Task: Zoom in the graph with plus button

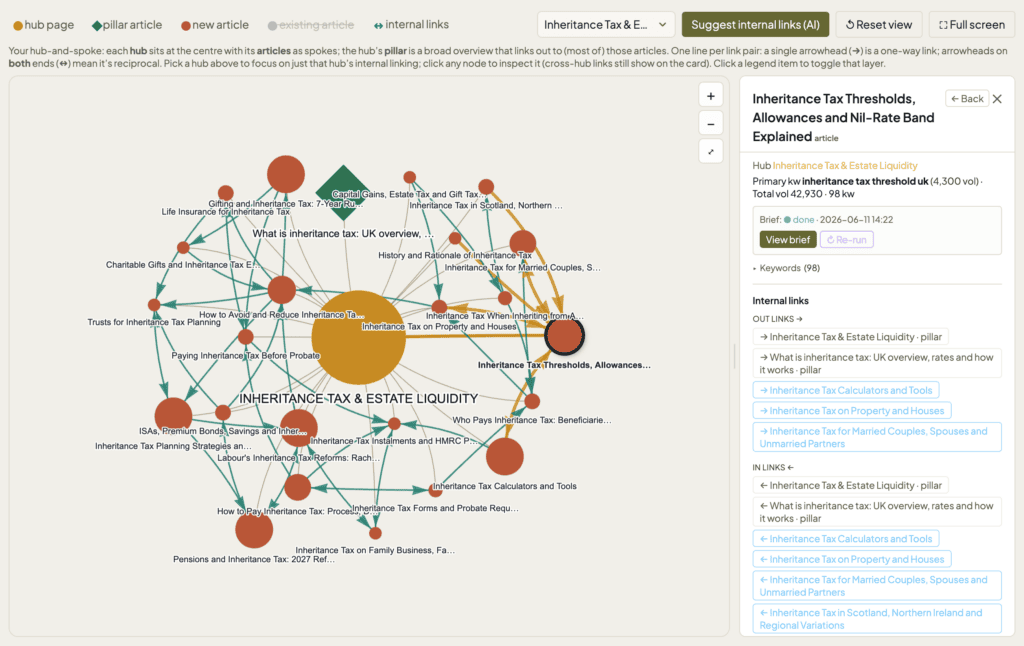Action: [x=711, y=96]
